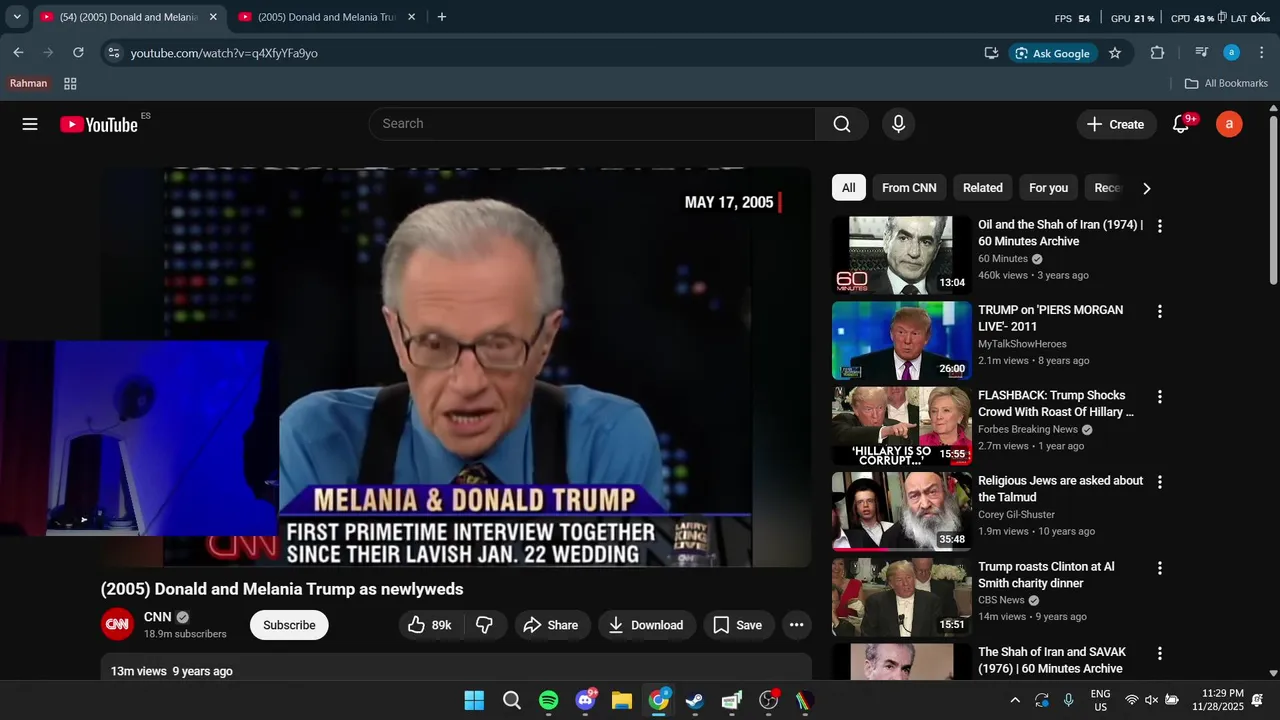The height and width of the screenshot is (720, 1280).
Task: Open tab groups grid icon in bookmarks bar
Action: 70,83
